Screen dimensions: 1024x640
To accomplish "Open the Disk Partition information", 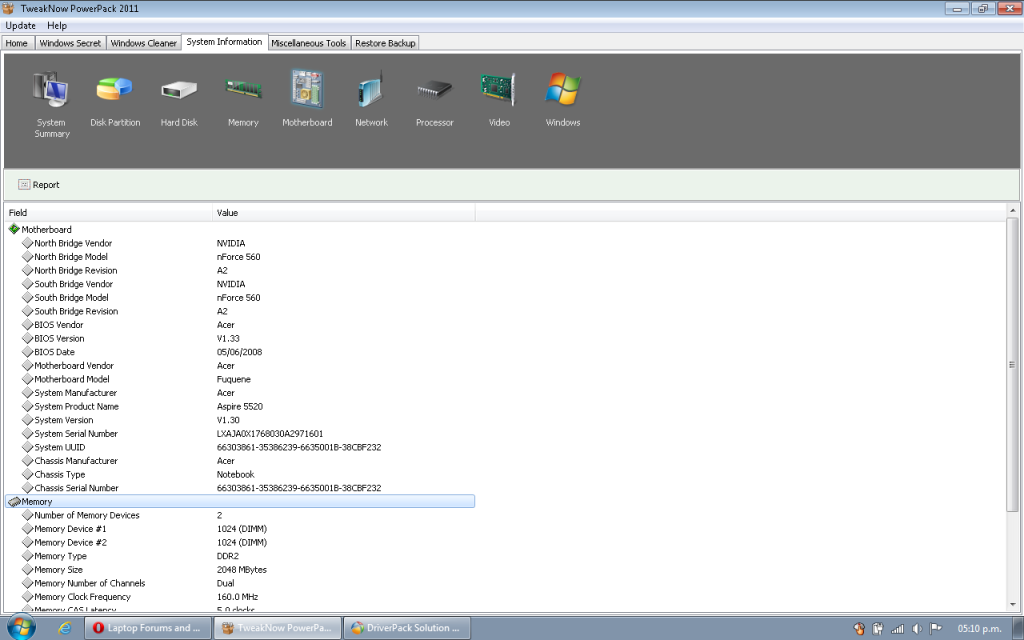I will 115,101.
